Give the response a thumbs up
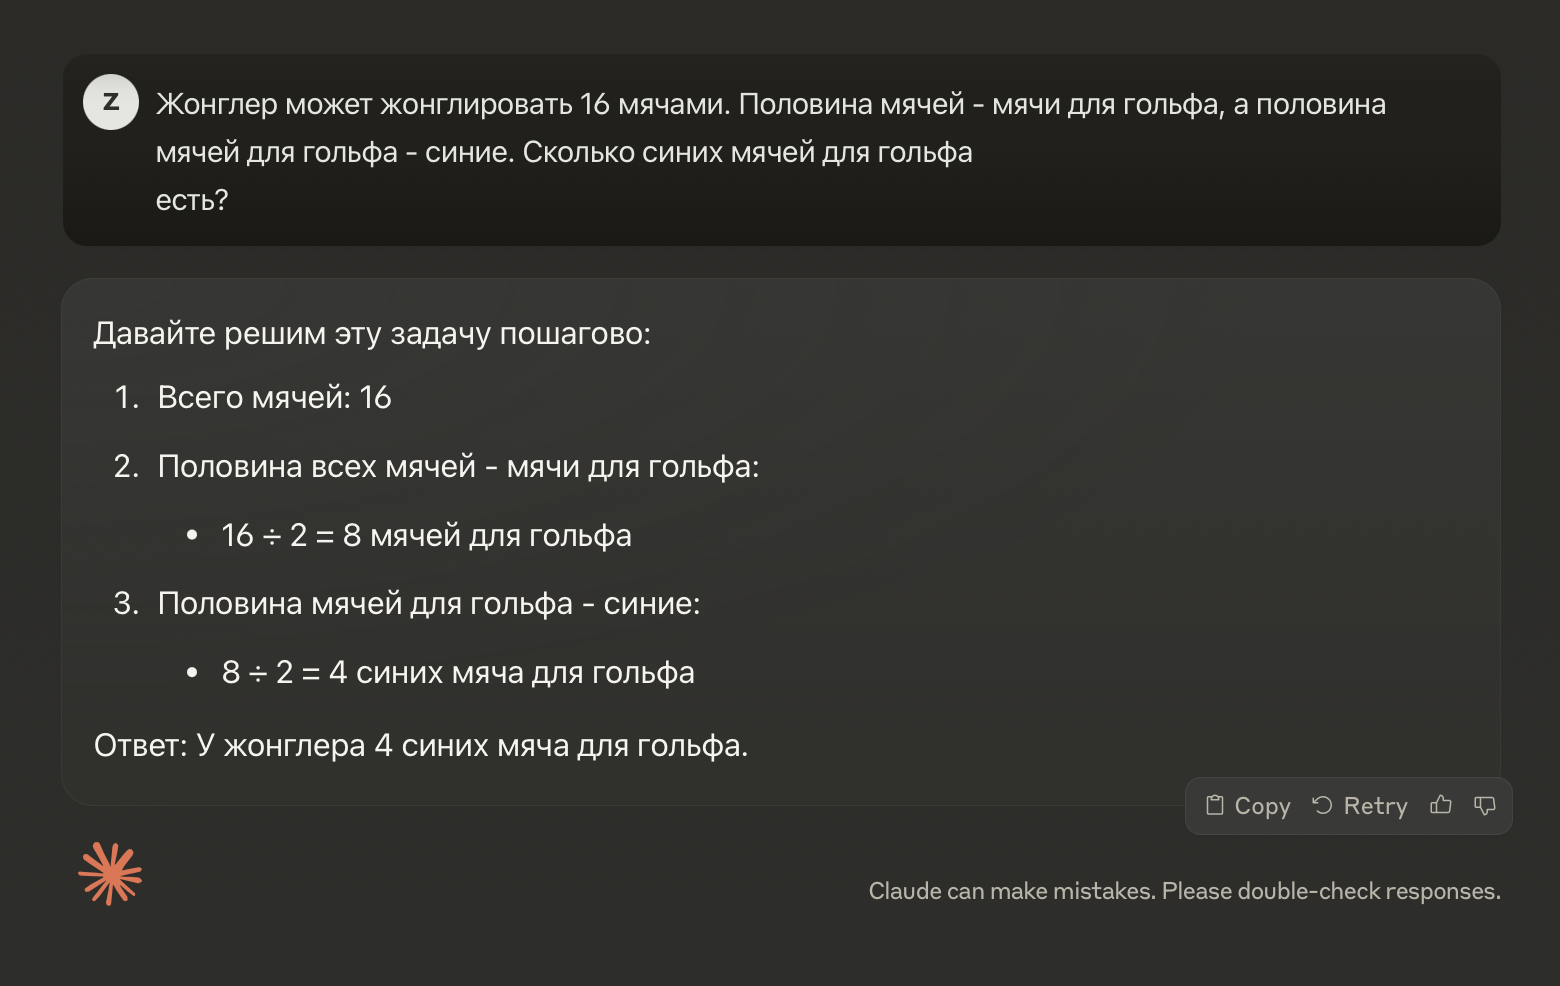This screenshot has width=1560, height=986. click(1441, 805)
